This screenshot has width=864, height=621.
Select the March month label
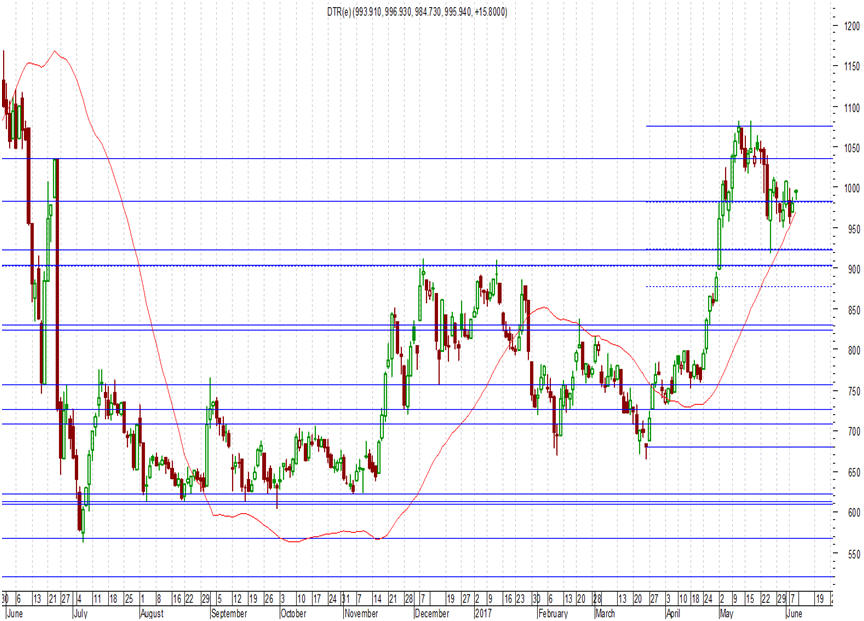click(605, 613)
